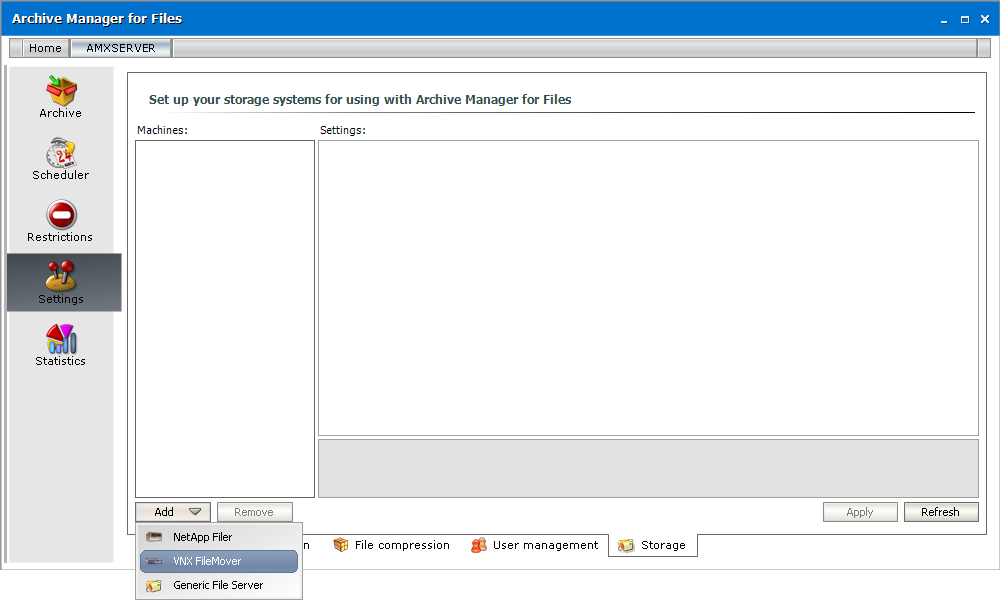Image resolution: width=1000 pixels, height=600 pixels.
Task: Choose NetApp Filer from Add menu
Action: pos(219,537)
